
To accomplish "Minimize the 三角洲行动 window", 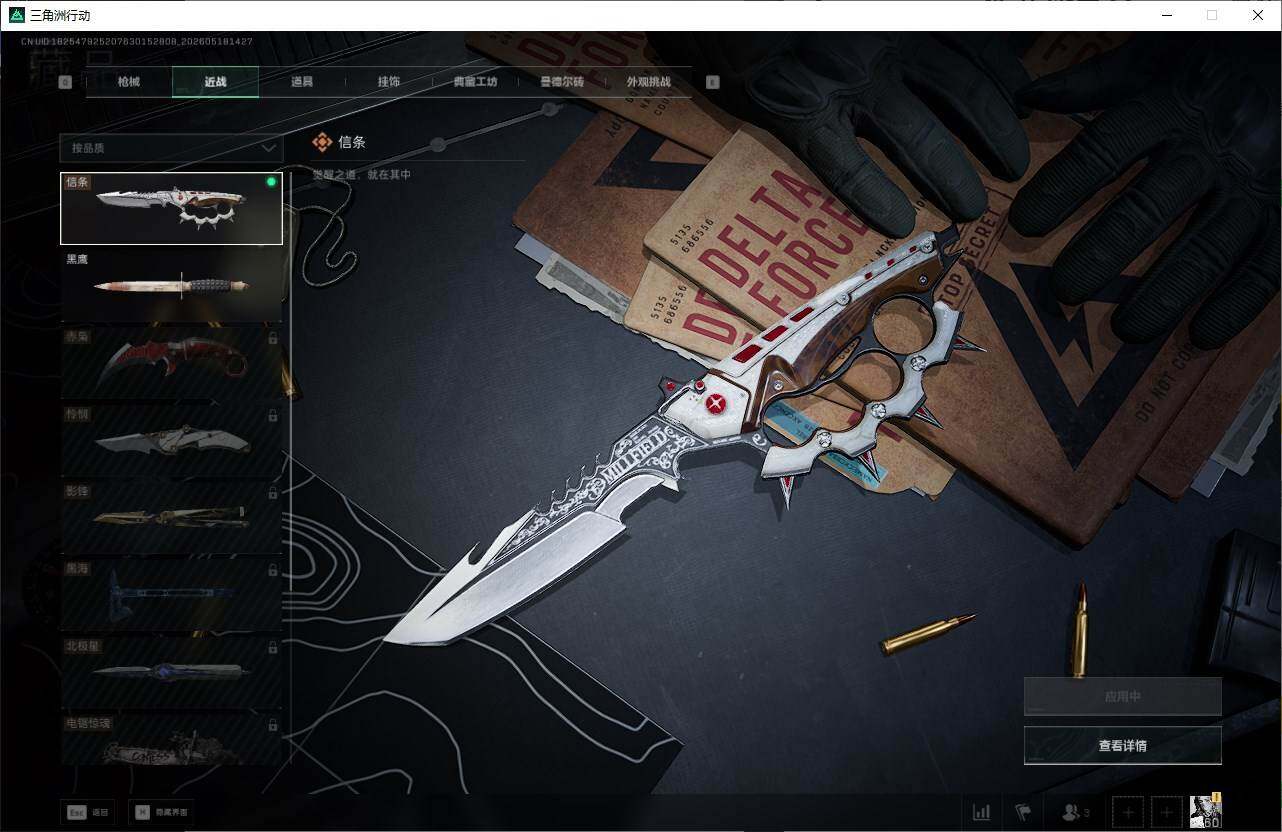I will 1166,15.
